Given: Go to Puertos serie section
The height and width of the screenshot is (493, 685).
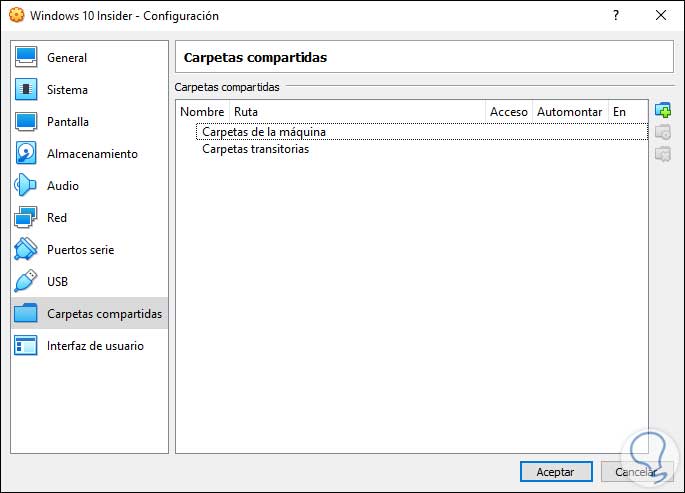Looking at the screenshot, I should 80,250.
